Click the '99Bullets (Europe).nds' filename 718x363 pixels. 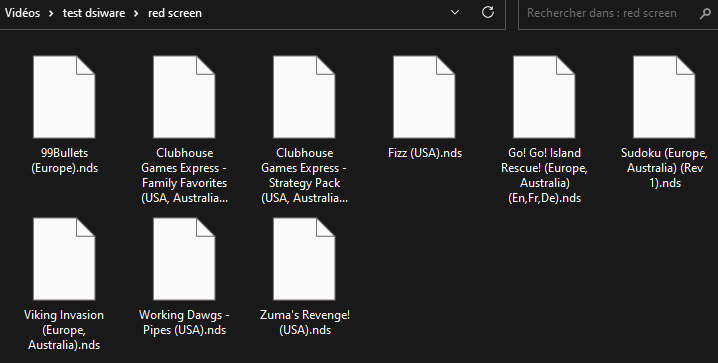coord(65,160)
